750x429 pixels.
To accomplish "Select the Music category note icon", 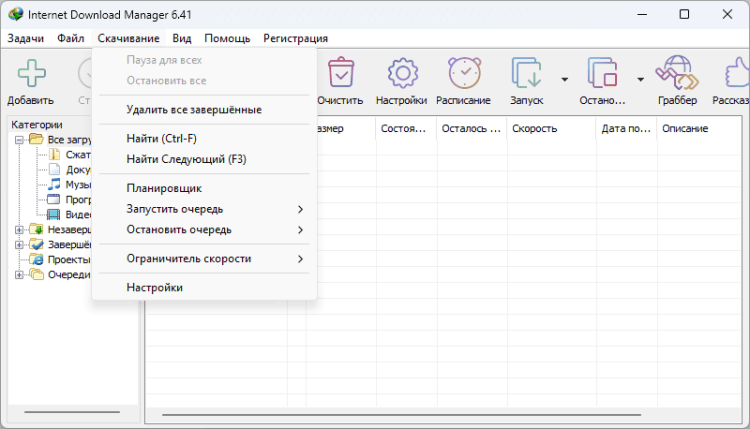I will tap(55, 184).
